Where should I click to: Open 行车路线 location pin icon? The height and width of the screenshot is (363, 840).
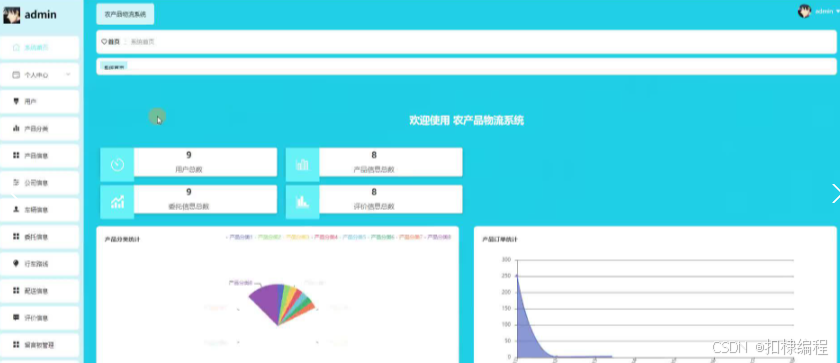click(x=16, y=263)
